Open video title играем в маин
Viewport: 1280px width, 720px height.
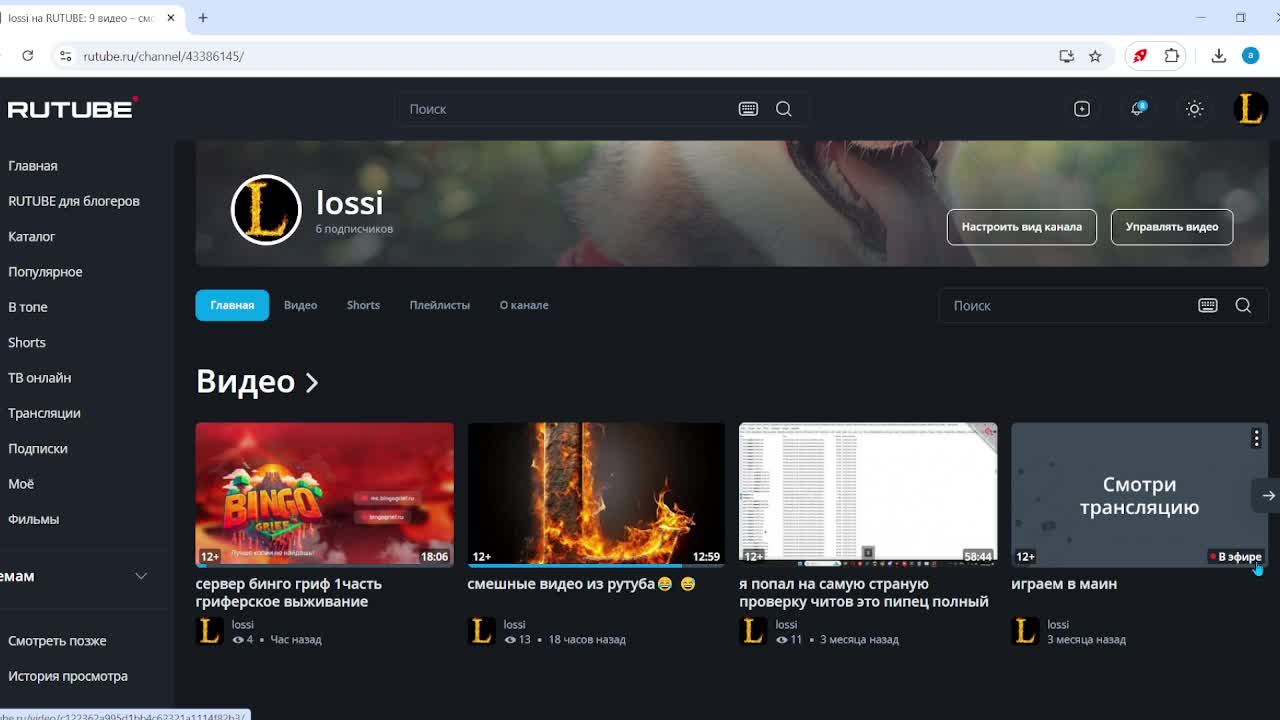click(1064, 584)
